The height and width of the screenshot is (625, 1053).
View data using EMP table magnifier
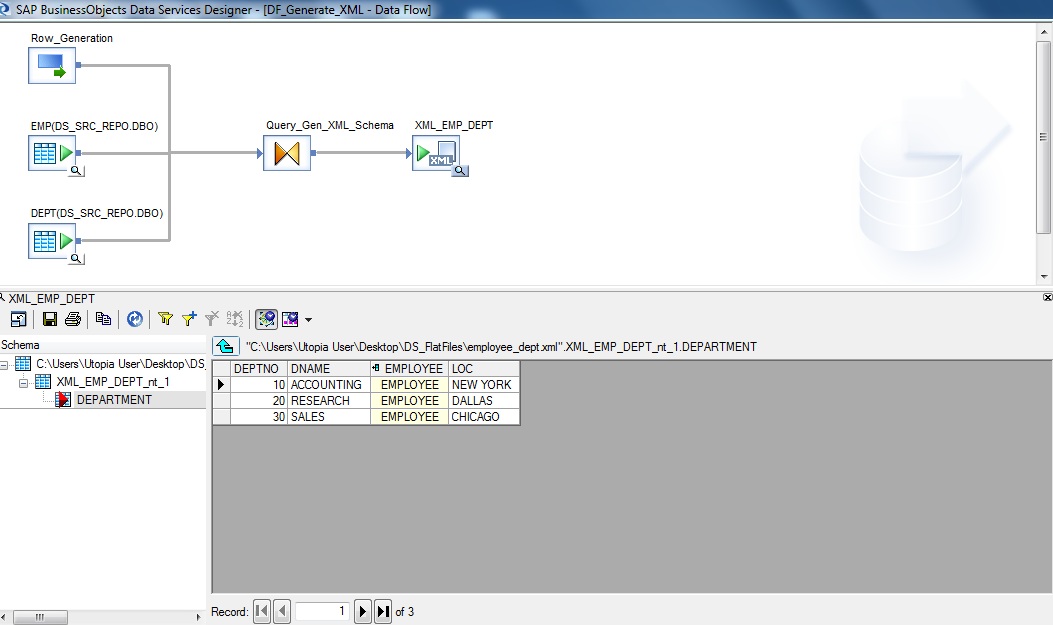(x=77, y=171)
